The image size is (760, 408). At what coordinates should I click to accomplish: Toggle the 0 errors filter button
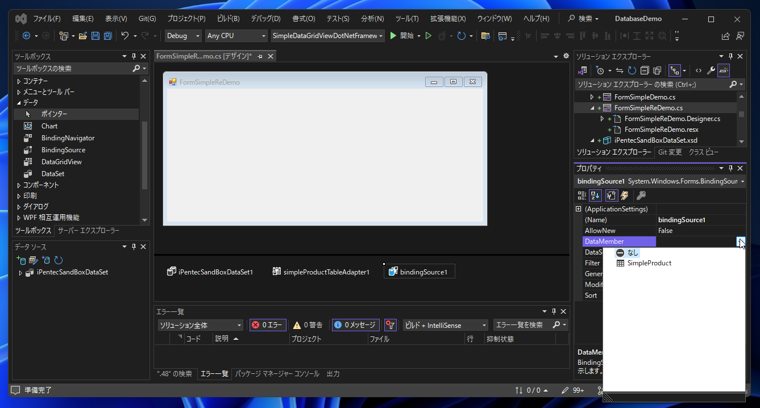tap(268, 325)
